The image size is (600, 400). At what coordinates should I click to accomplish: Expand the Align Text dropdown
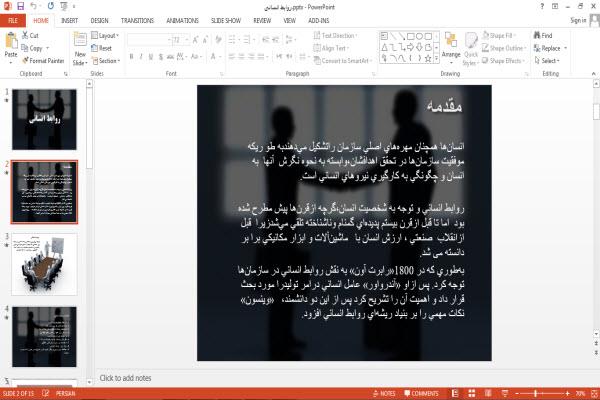(331, 48)
